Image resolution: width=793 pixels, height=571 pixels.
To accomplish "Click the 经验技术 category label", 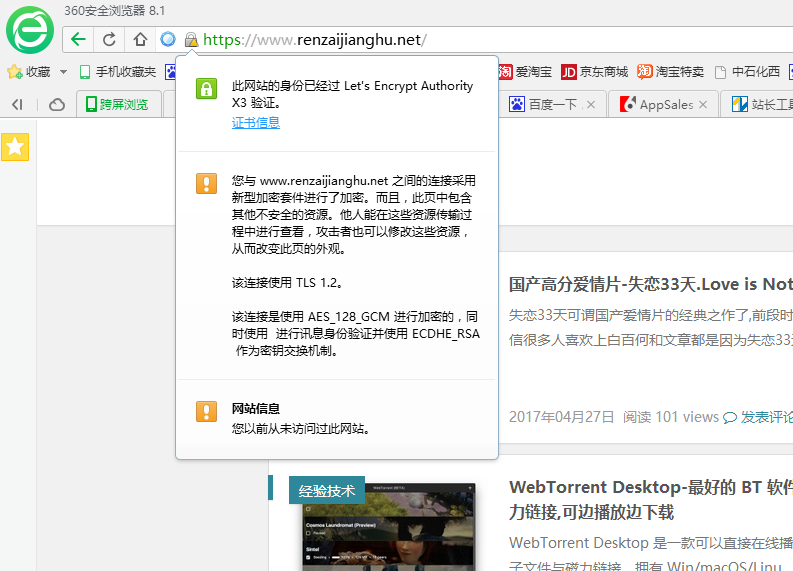I will [327, 490].
